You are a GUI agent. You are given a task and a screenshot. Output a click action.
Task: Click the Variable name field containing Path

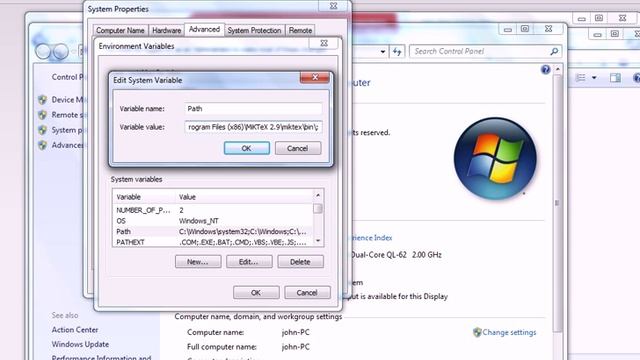click(253, 109)
